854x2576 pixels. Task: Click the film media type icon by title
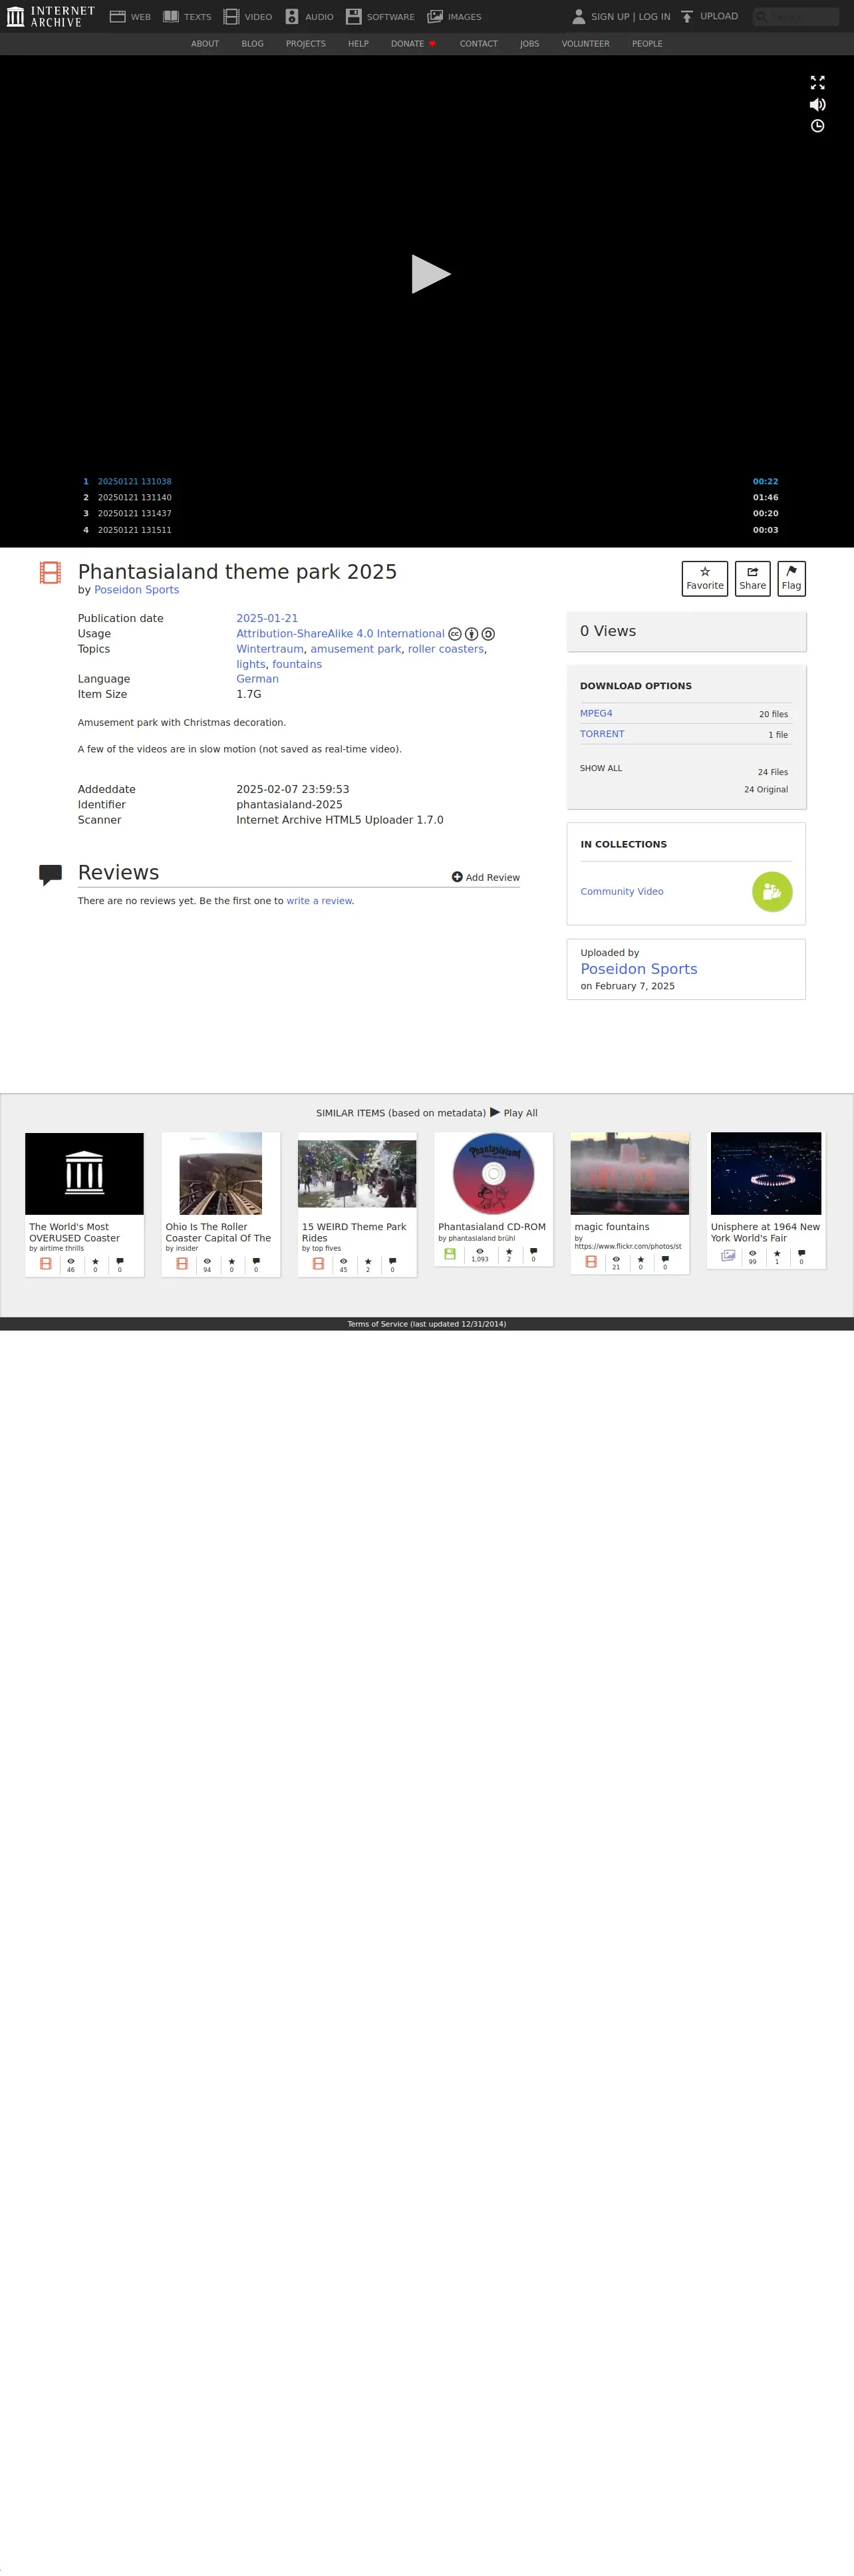[50, 572]
